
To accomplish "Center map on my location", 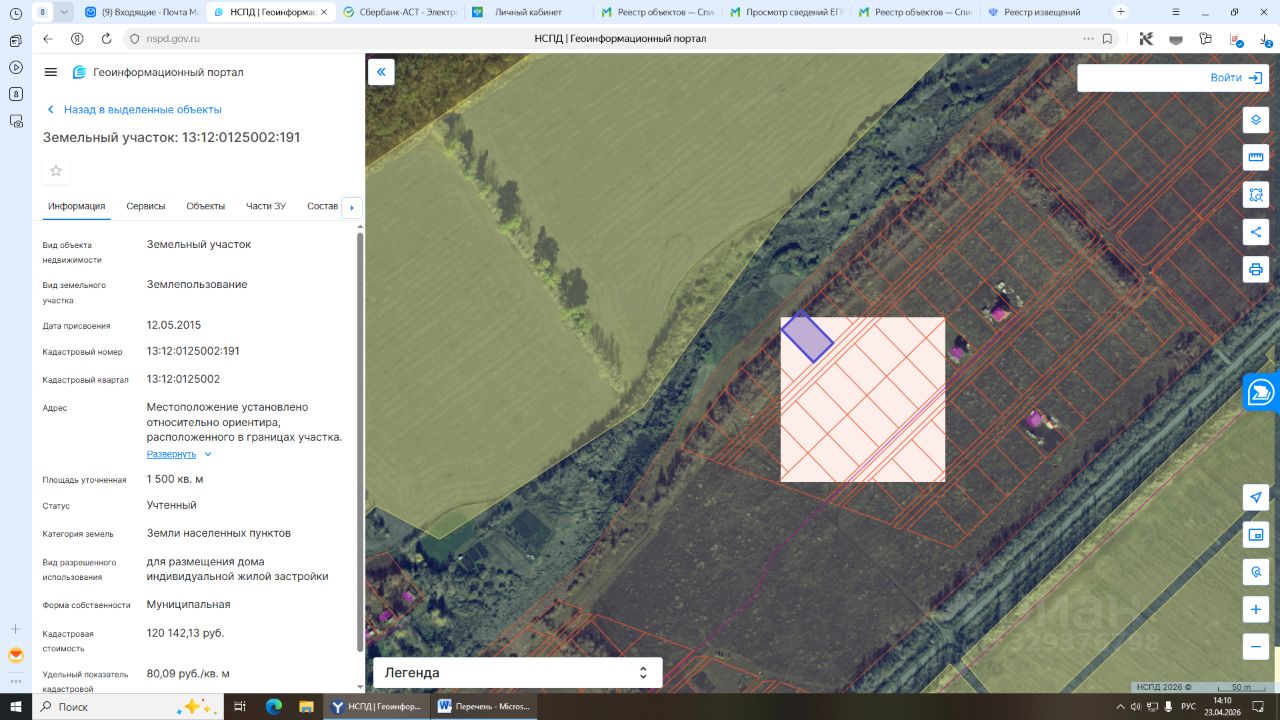I will click(1256, 497).
